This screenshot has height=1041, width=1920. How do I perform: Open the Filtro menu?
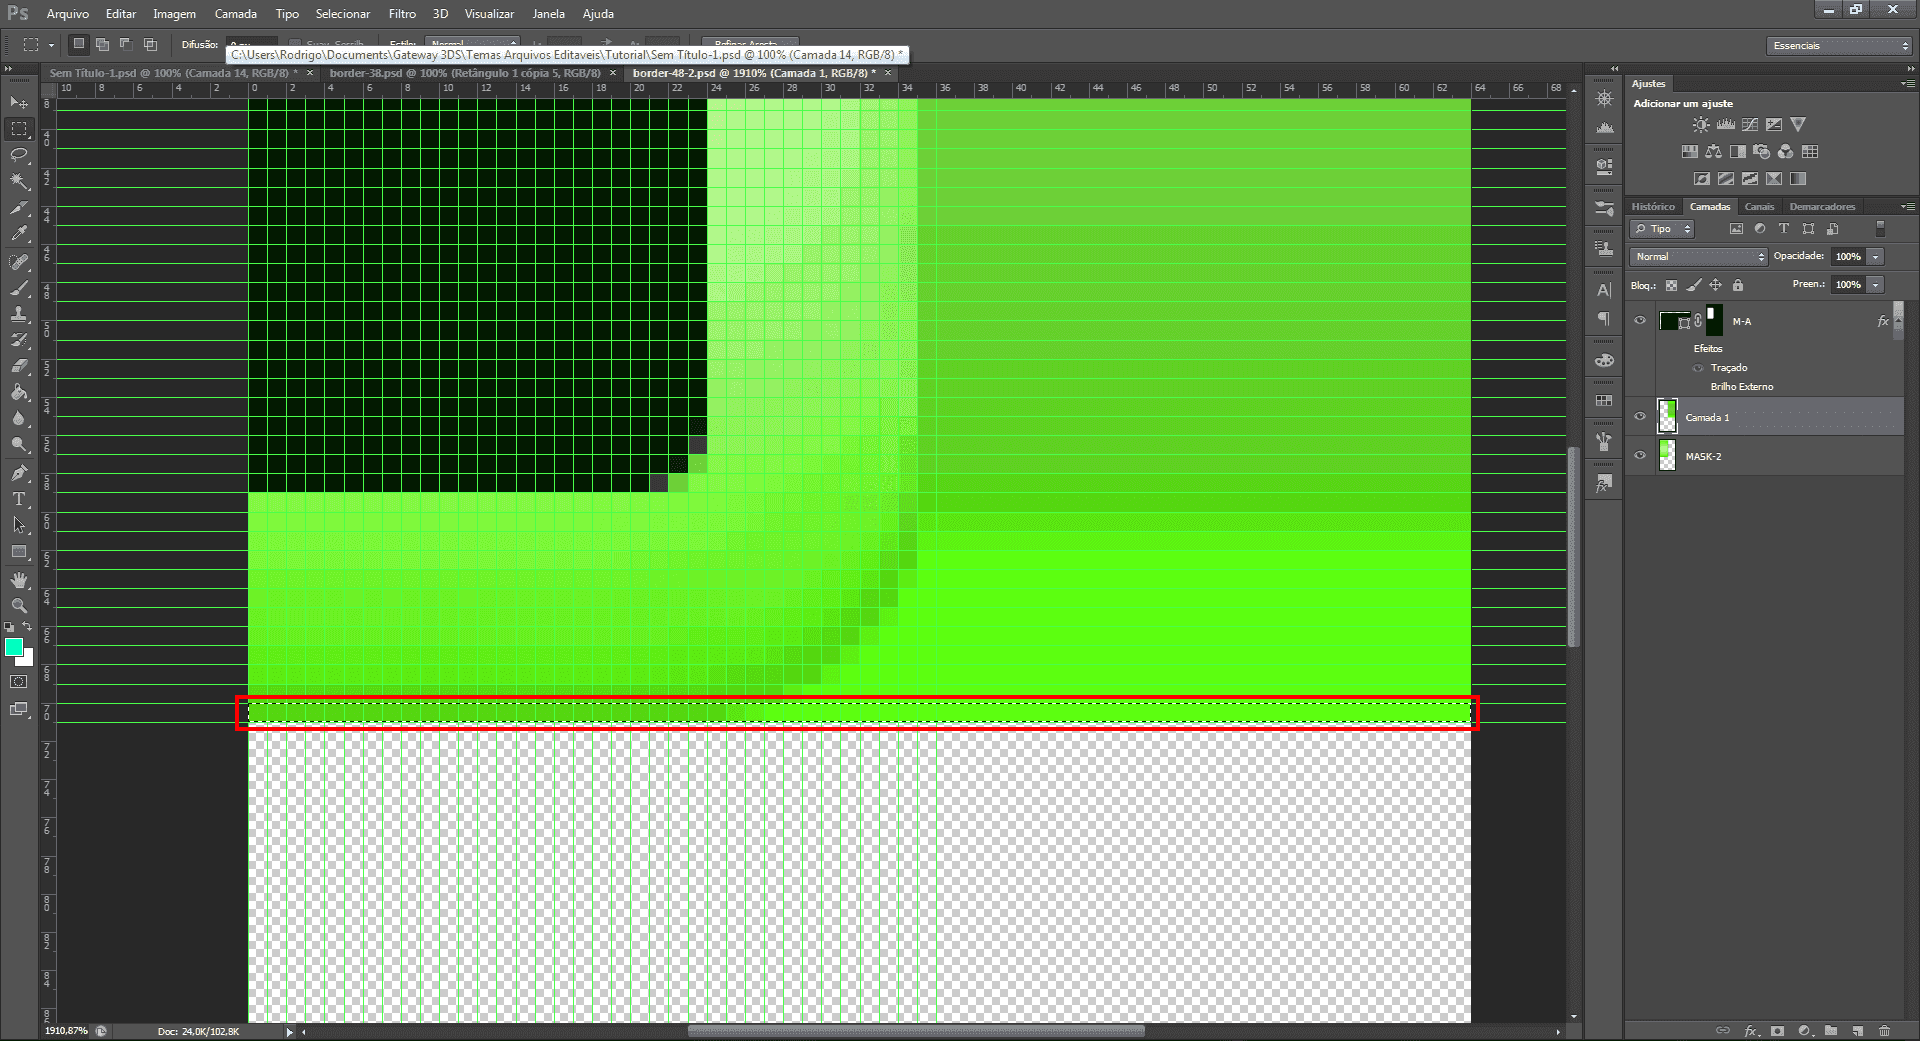(402, 14)
